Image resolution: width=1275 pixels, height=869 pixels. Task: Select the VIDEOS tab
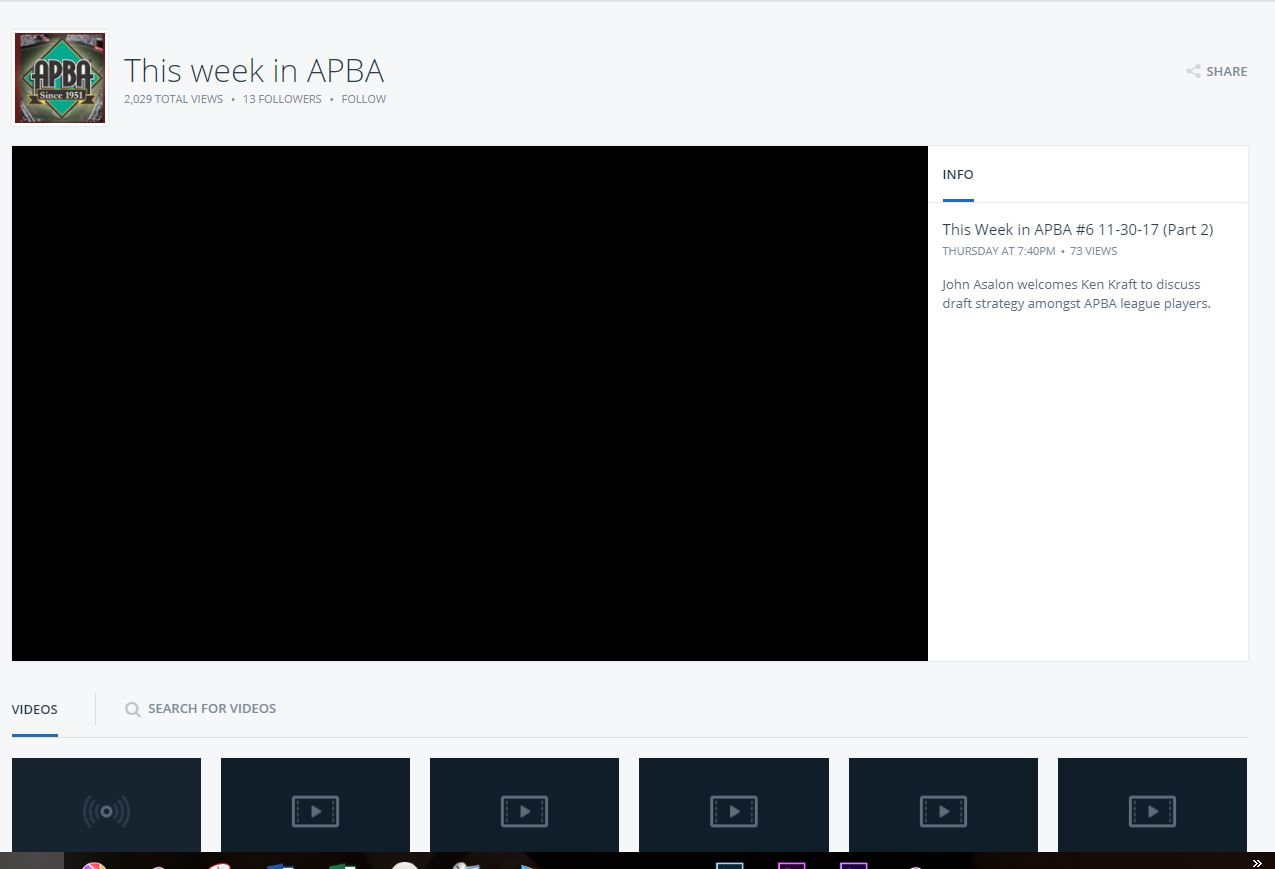[35, 709]
